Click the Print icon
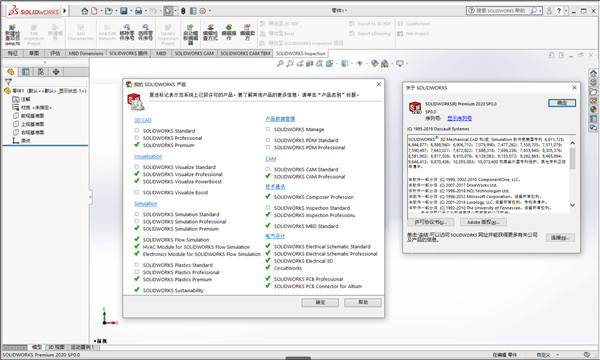 click(139, 11)
